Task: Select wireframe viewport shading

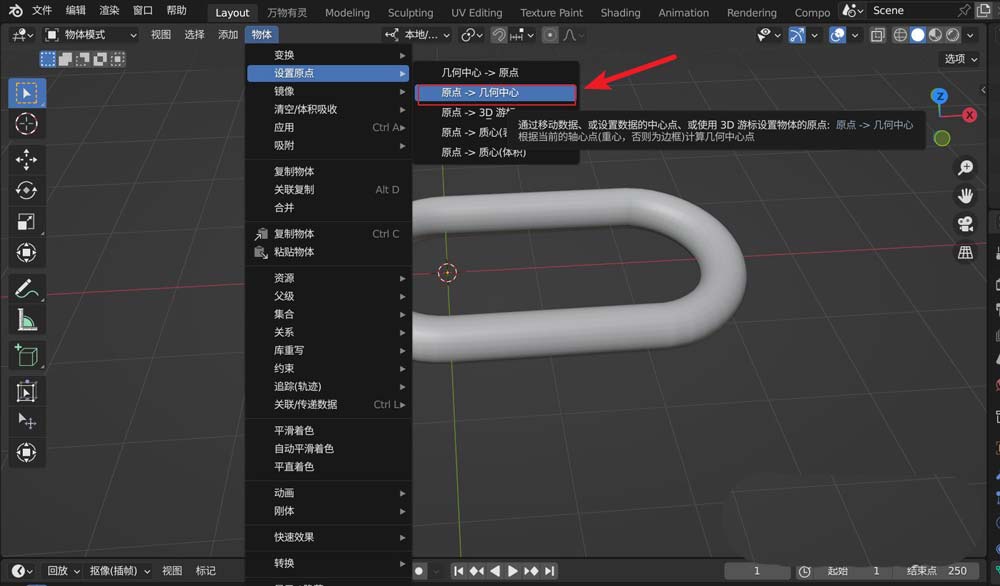Action: coord(899,35)
